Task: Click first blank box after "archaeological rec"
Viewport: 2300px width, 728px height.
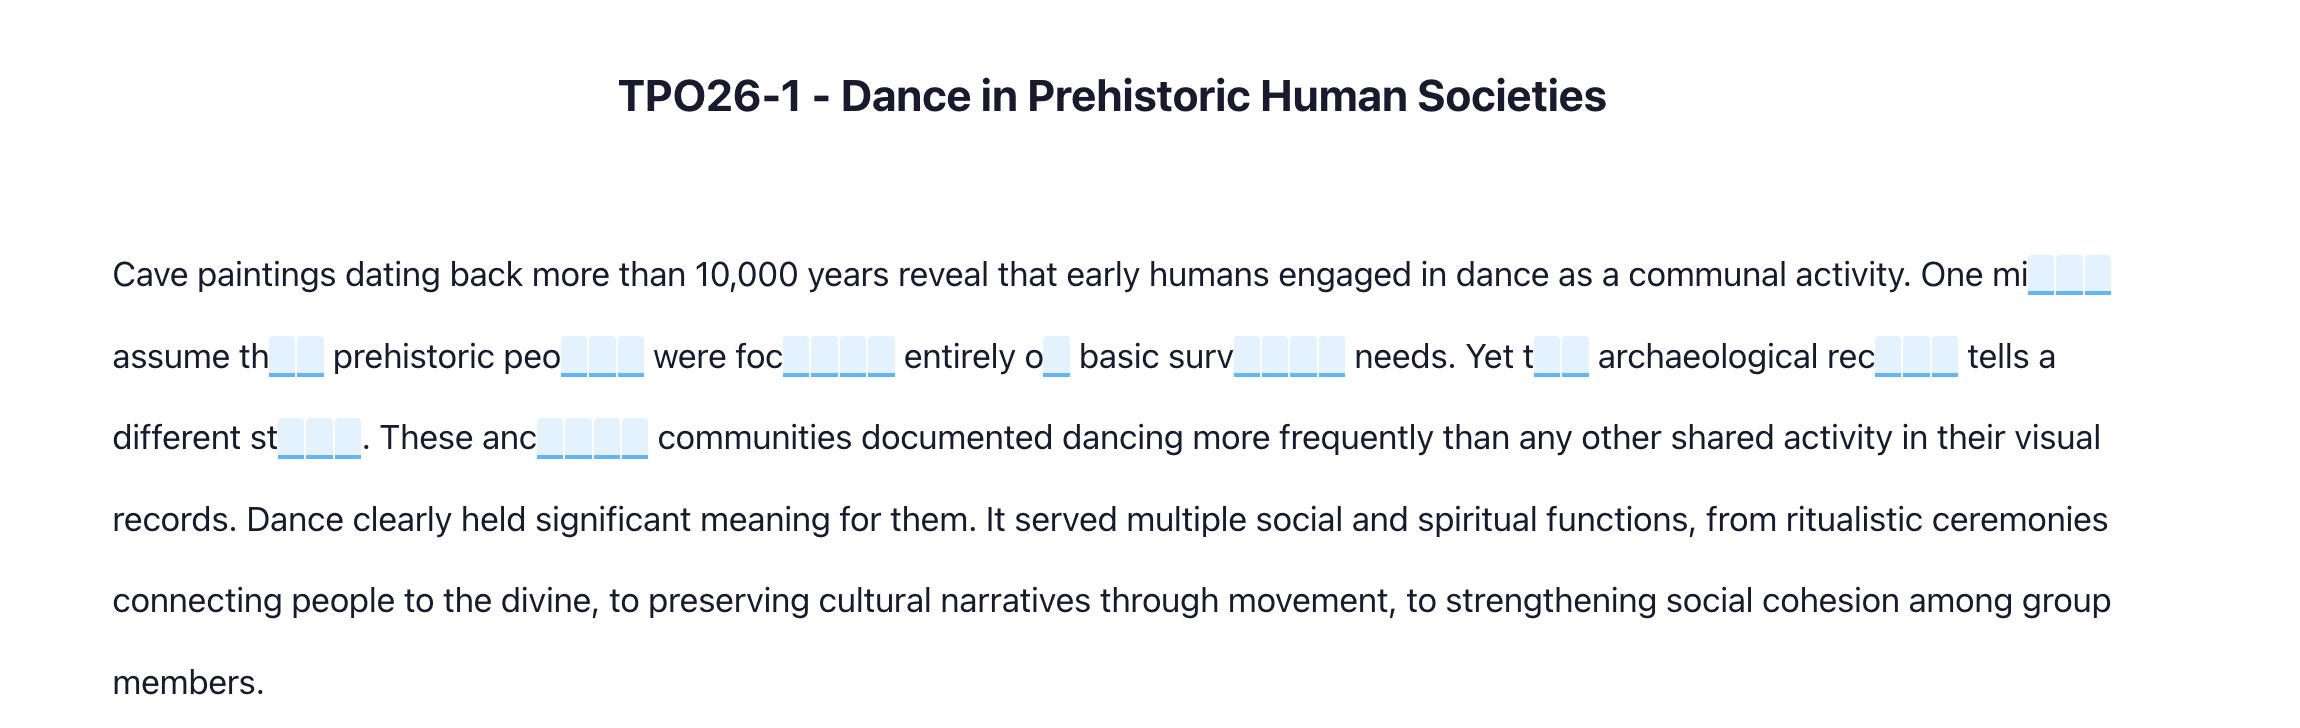Action: pos(1889,357)
